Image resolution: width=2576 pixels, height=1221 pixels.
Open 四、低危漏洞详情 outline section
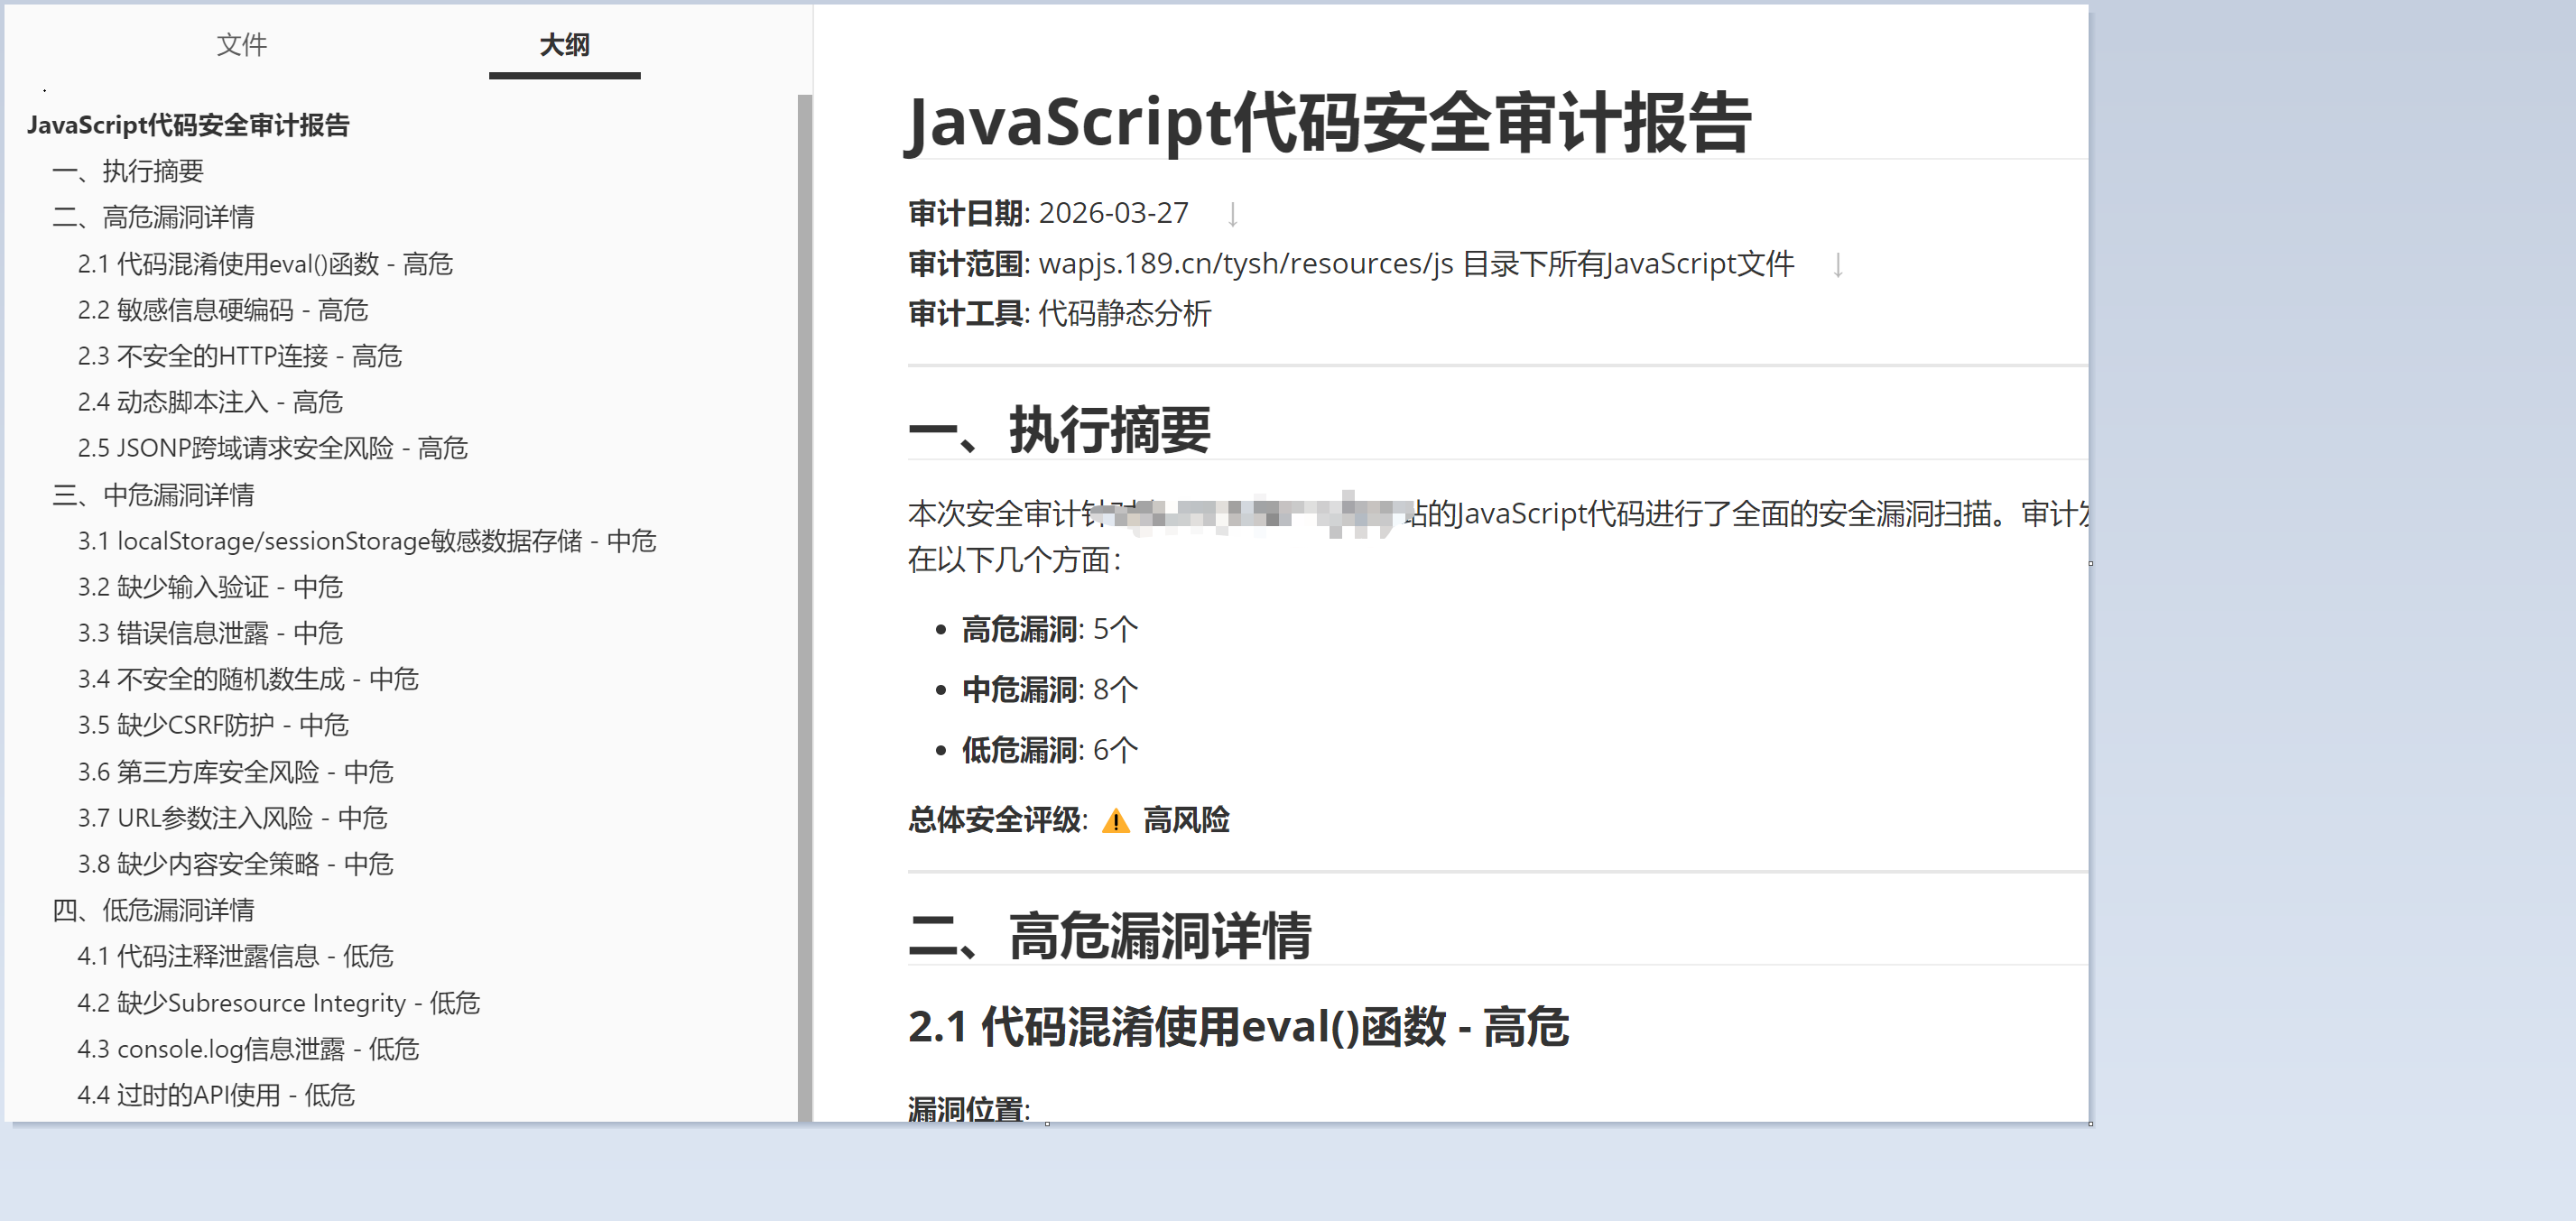click(x=153, y=910)
